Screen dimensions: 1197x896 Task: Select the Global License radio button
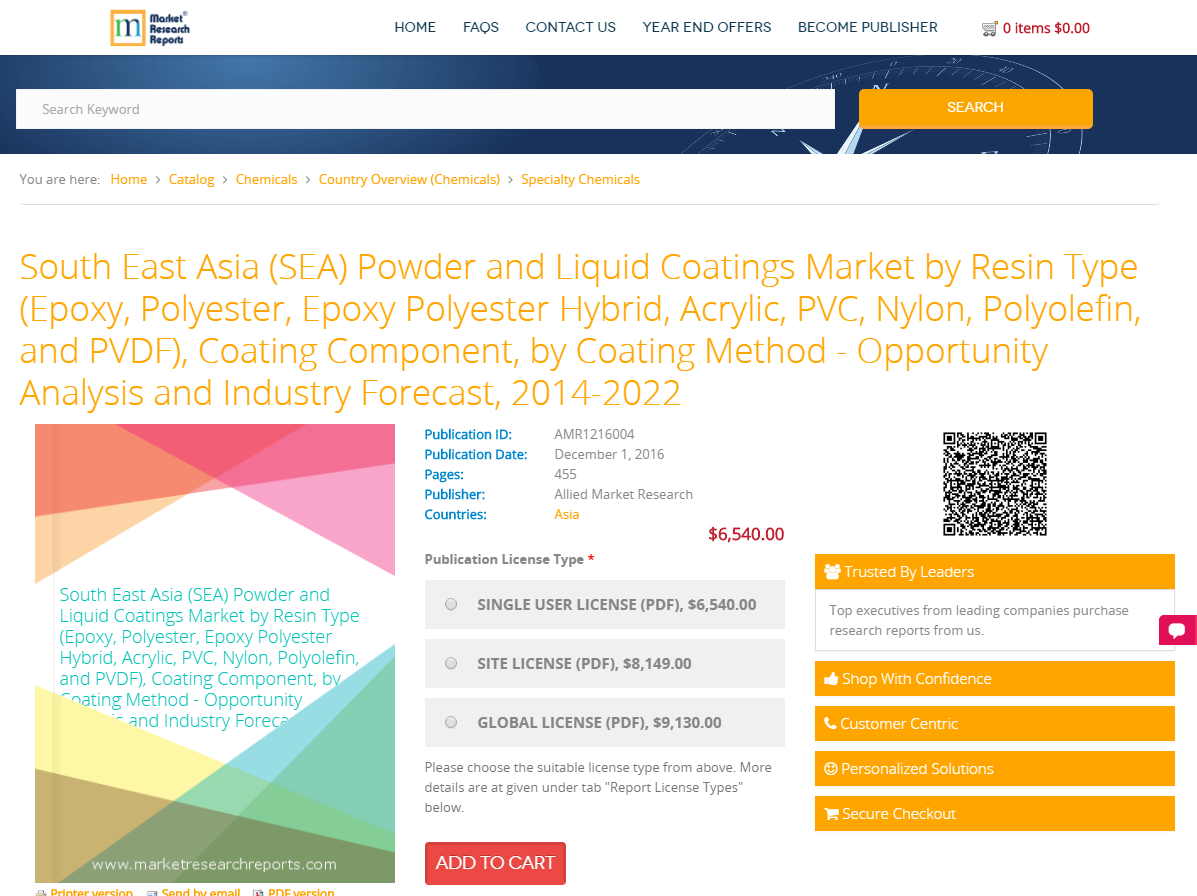click(x=450, y=722)
